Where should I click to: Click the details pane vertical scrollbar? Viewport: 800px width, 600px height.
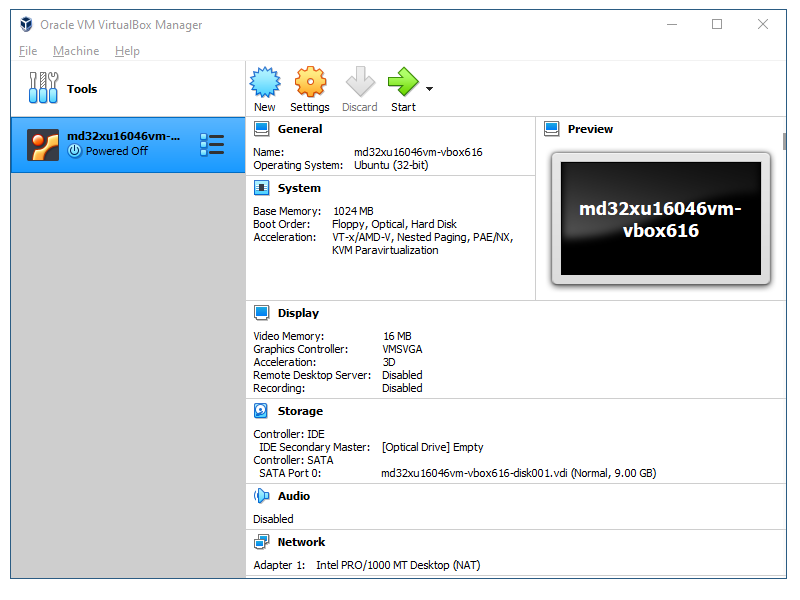click(784, 141)
